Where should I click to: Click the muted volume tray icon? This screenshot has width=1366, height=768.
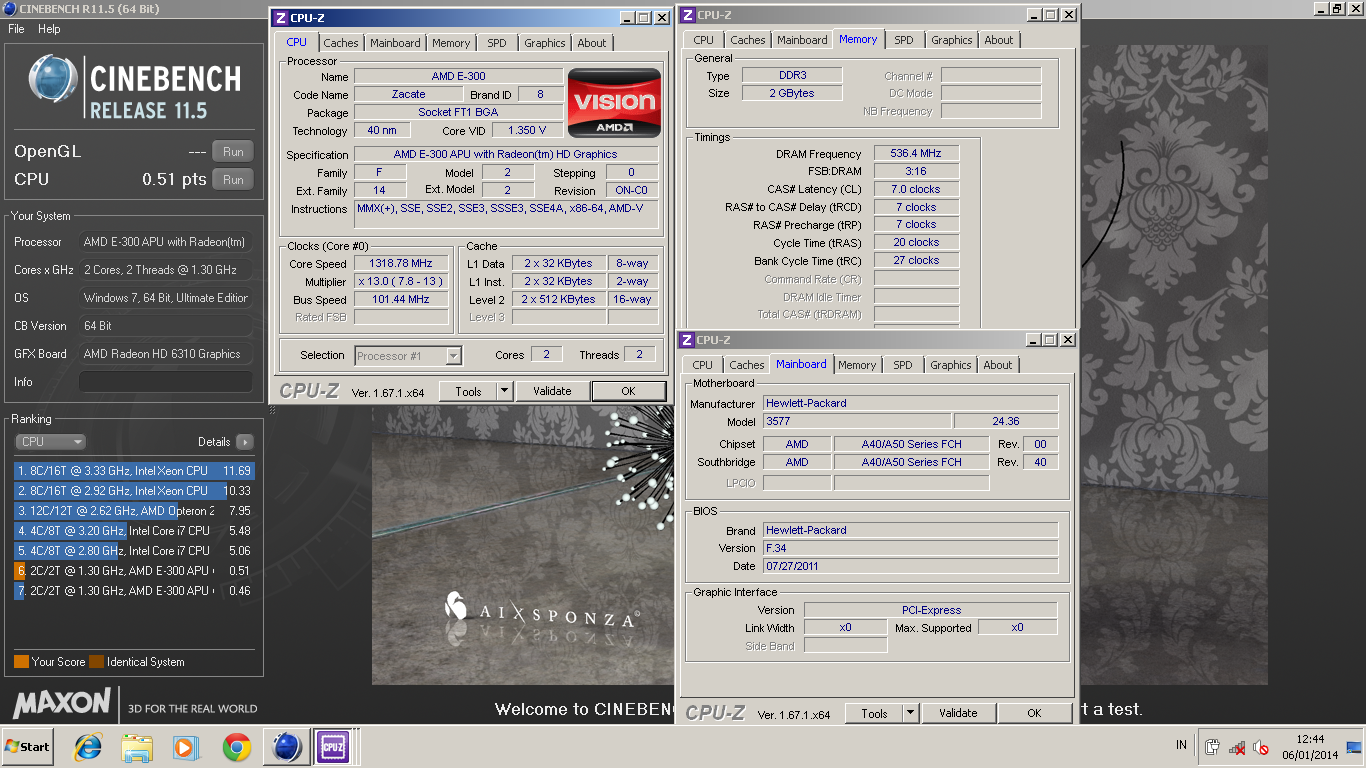coord(1262,747)
